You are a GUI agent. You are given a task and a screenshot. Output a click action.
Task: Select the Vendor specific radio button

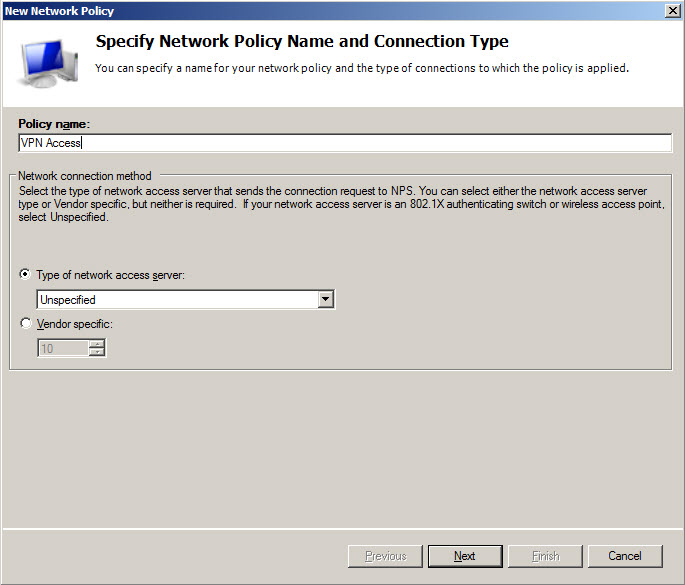point(26,323)
